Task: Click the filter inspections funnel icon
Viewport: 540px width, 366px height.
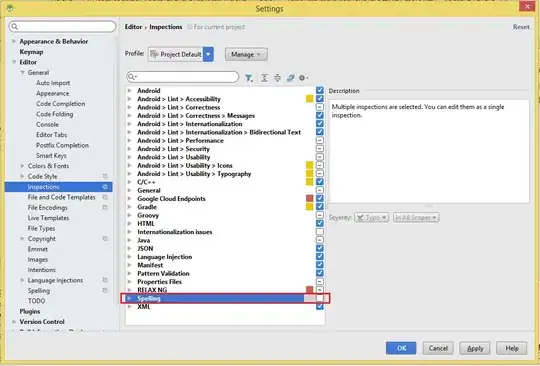Action: tap(249, 78)
